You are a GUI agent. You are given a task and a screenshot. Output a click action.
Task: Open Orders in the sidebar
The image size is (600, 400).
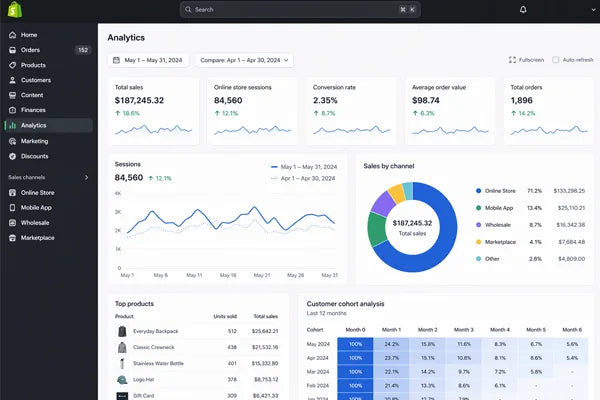click(49, 50)
